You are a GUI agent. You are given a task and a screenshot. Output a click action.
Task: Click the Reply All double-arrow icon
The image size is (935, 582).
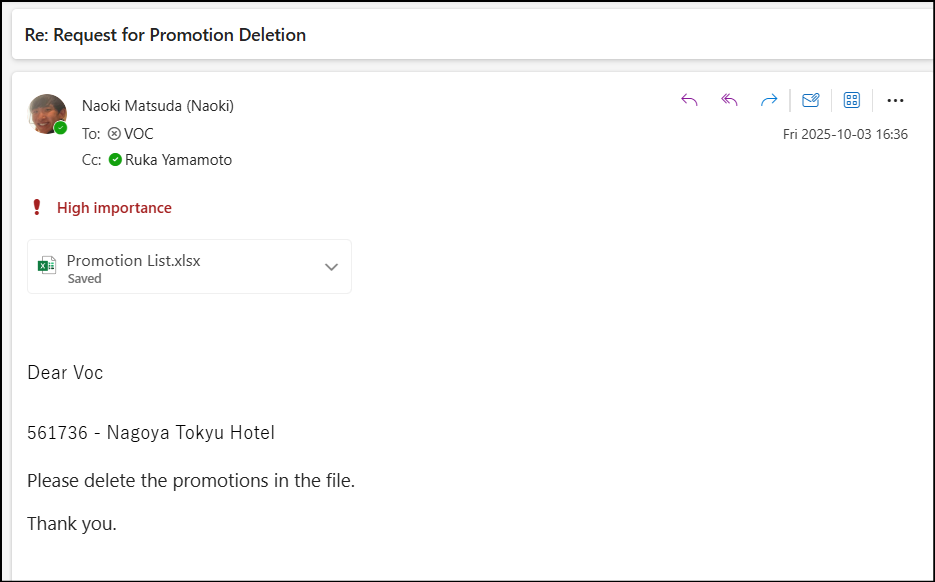[730, 100]
